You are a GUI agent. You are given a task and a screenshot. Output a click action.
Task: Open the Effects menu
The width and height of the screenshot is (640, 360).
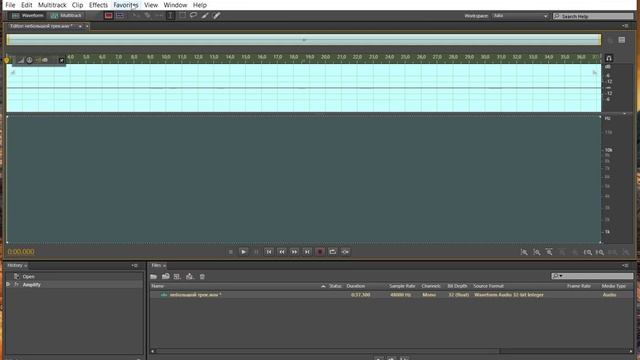click(98, 5)
